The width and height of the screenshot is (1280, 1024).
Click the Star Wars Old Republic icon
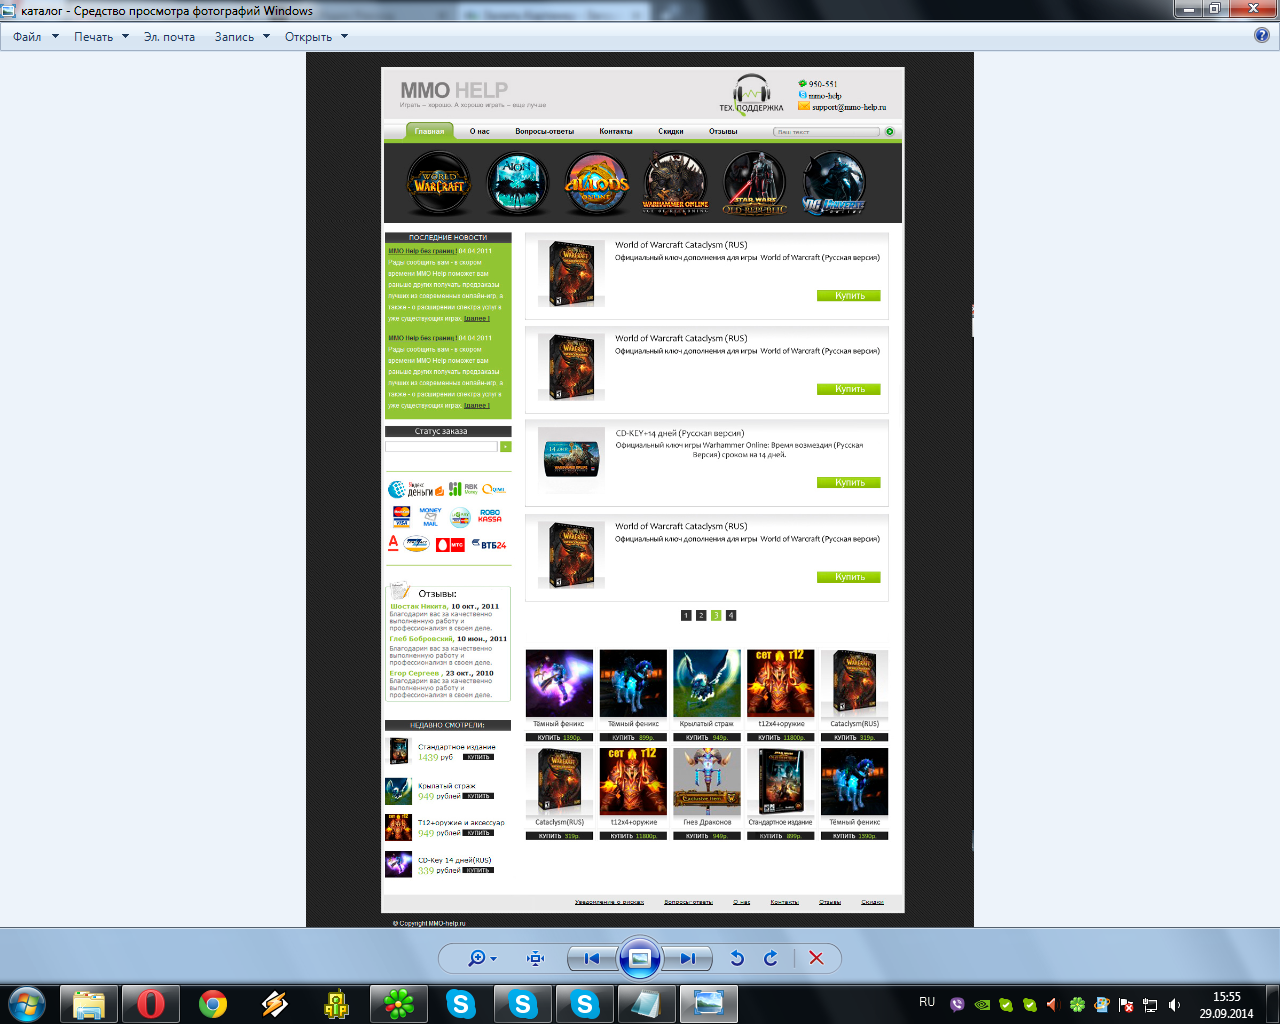tap(755, 183)
